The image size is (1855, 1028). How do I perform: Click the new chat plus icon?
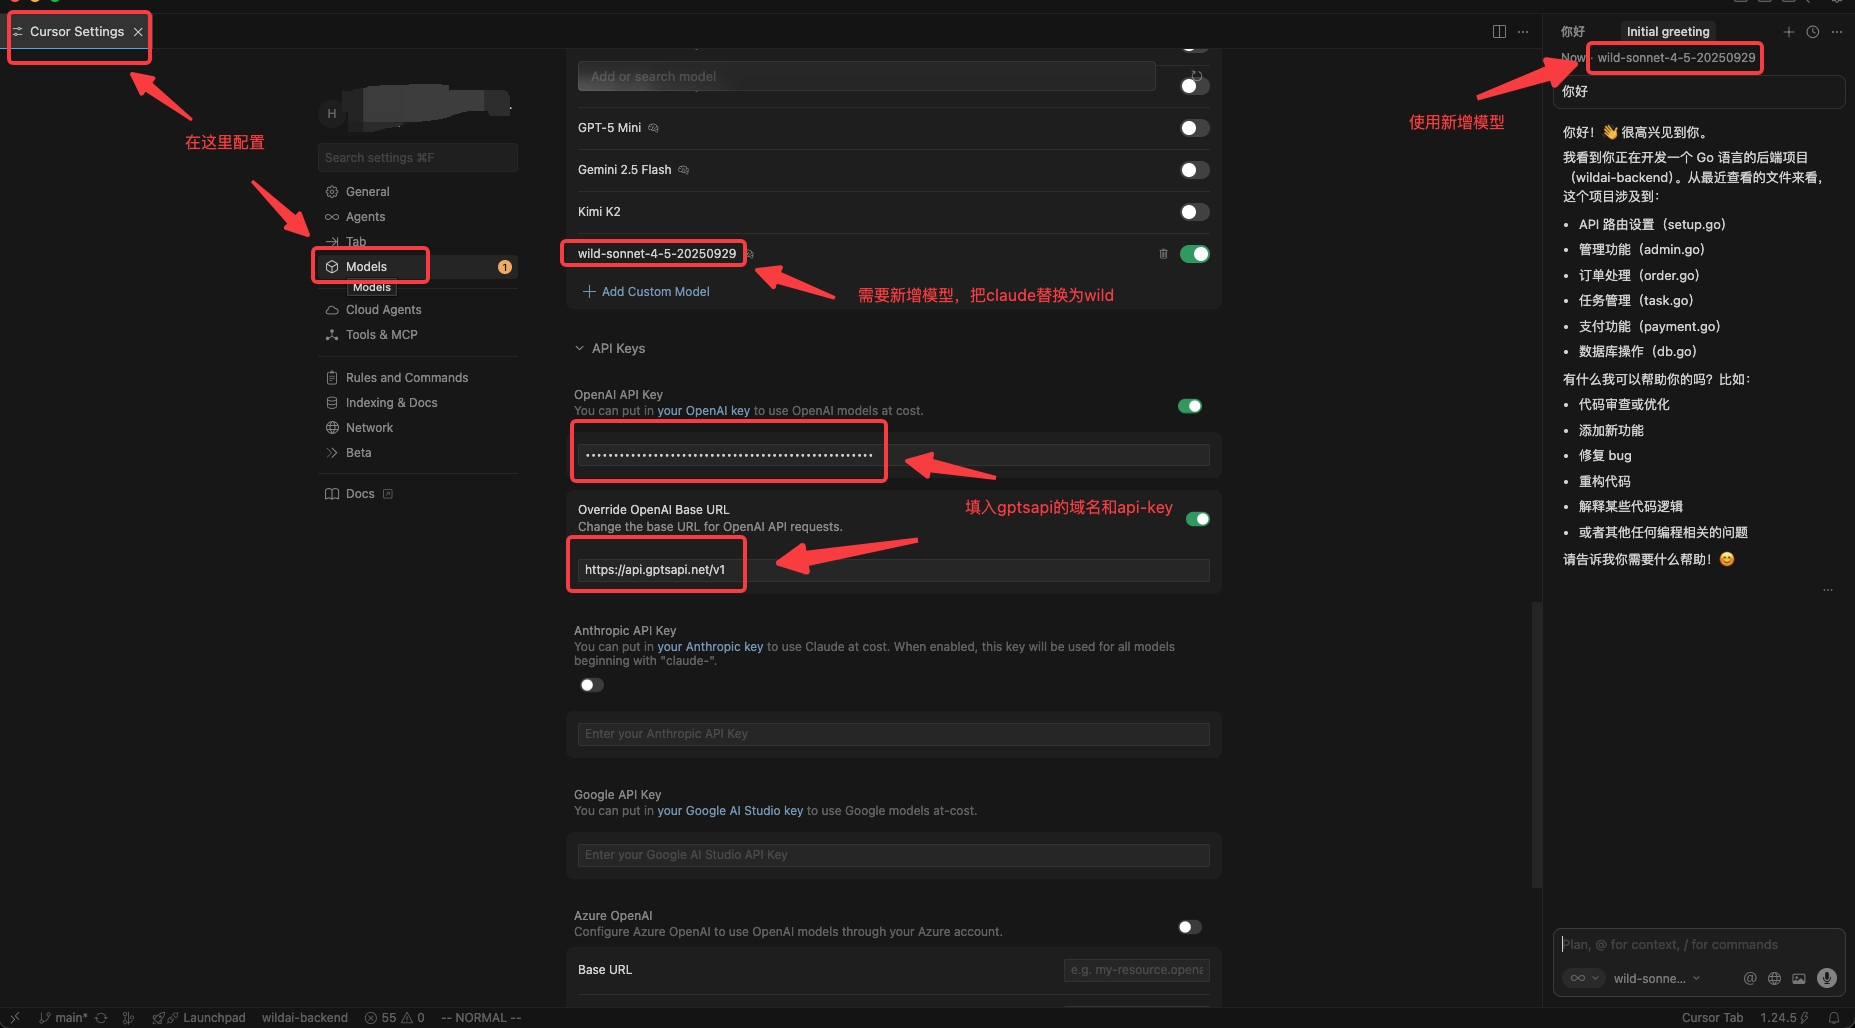tap(1789, 32)
